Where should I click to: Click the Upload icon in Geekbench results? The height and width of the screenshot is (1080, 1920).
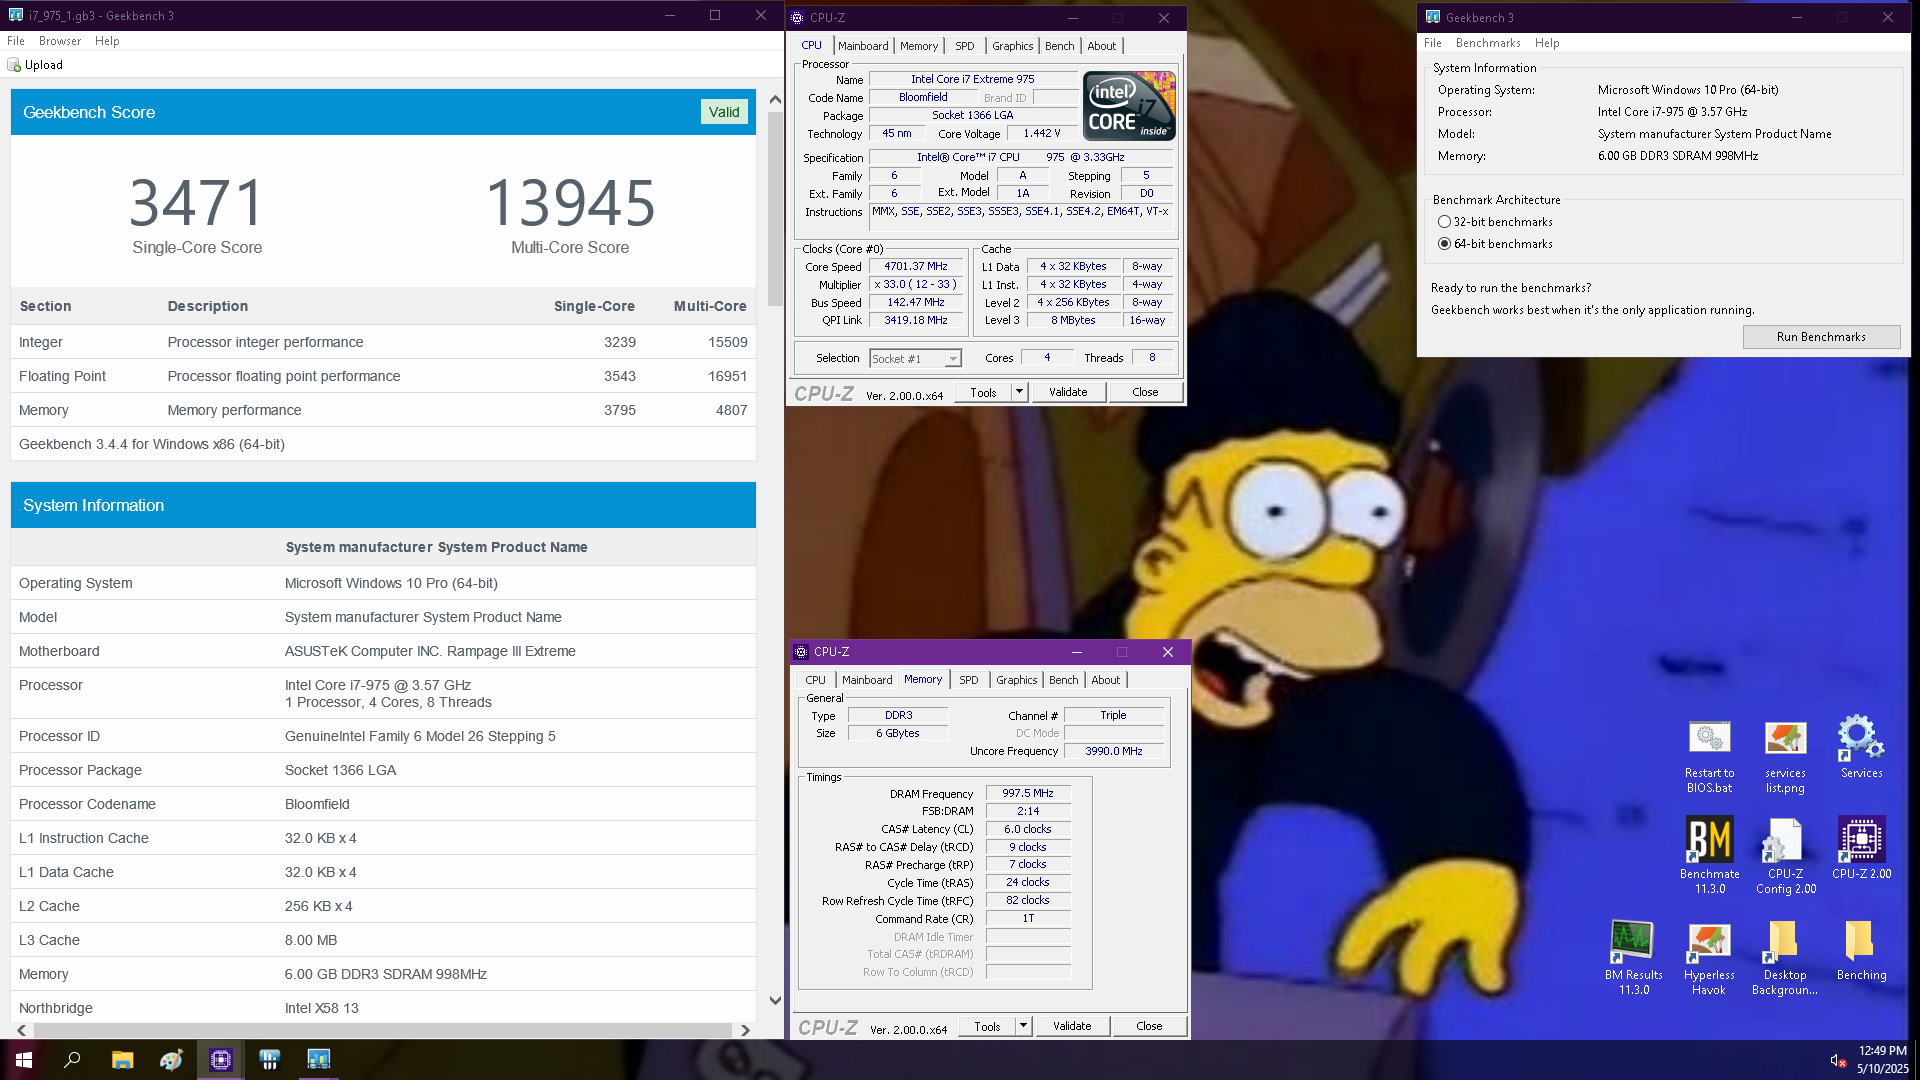point(14,65)
